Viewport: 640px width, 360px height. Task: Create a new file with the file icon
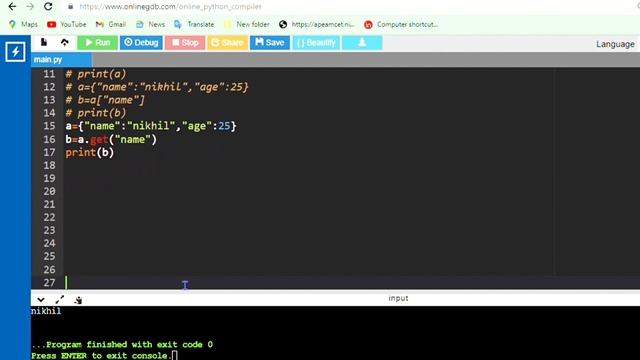[44, 42]
